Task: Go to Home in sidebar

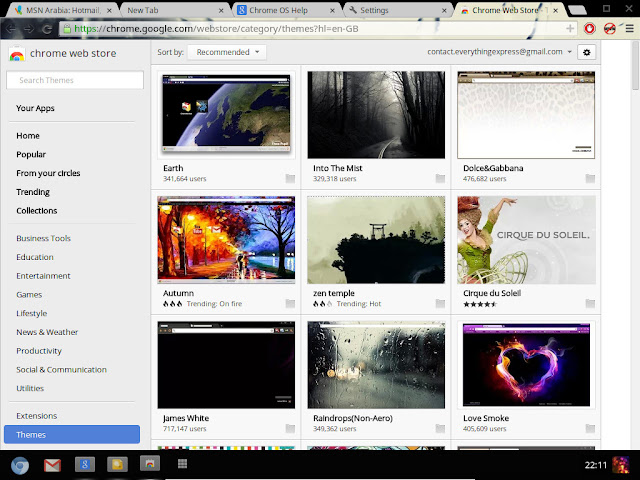Action: pyautogui.click(x=28, y=136)
